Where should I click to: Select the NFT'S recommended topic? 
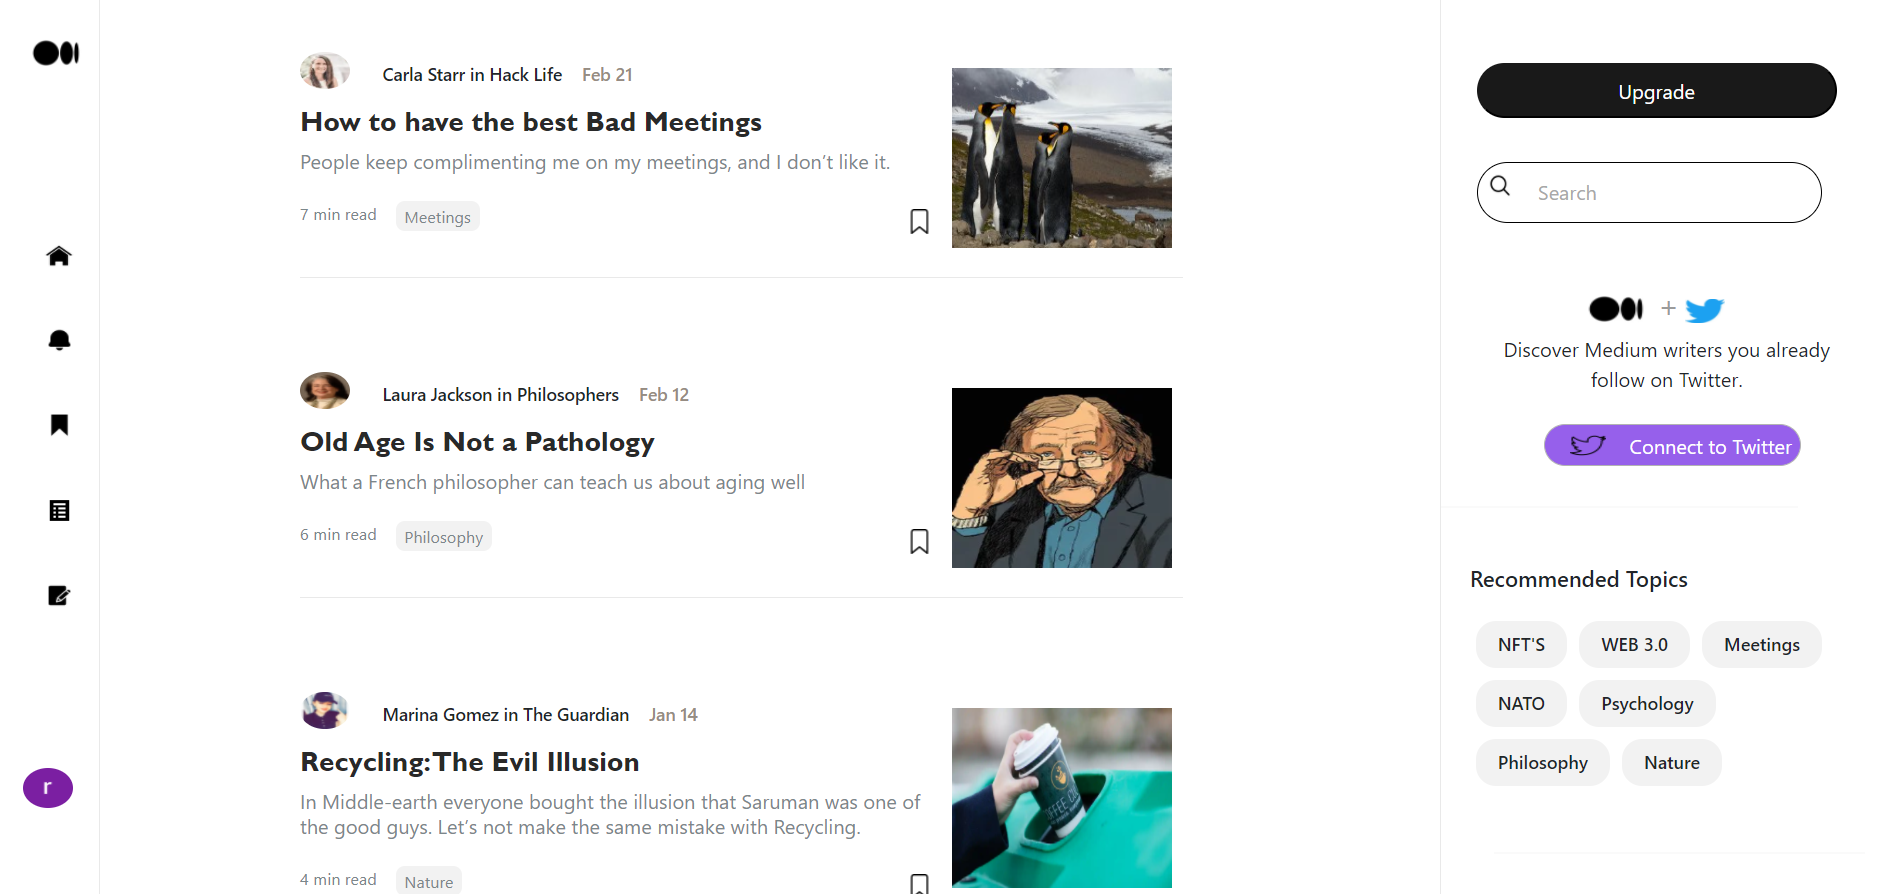(x=1521, y=645)
